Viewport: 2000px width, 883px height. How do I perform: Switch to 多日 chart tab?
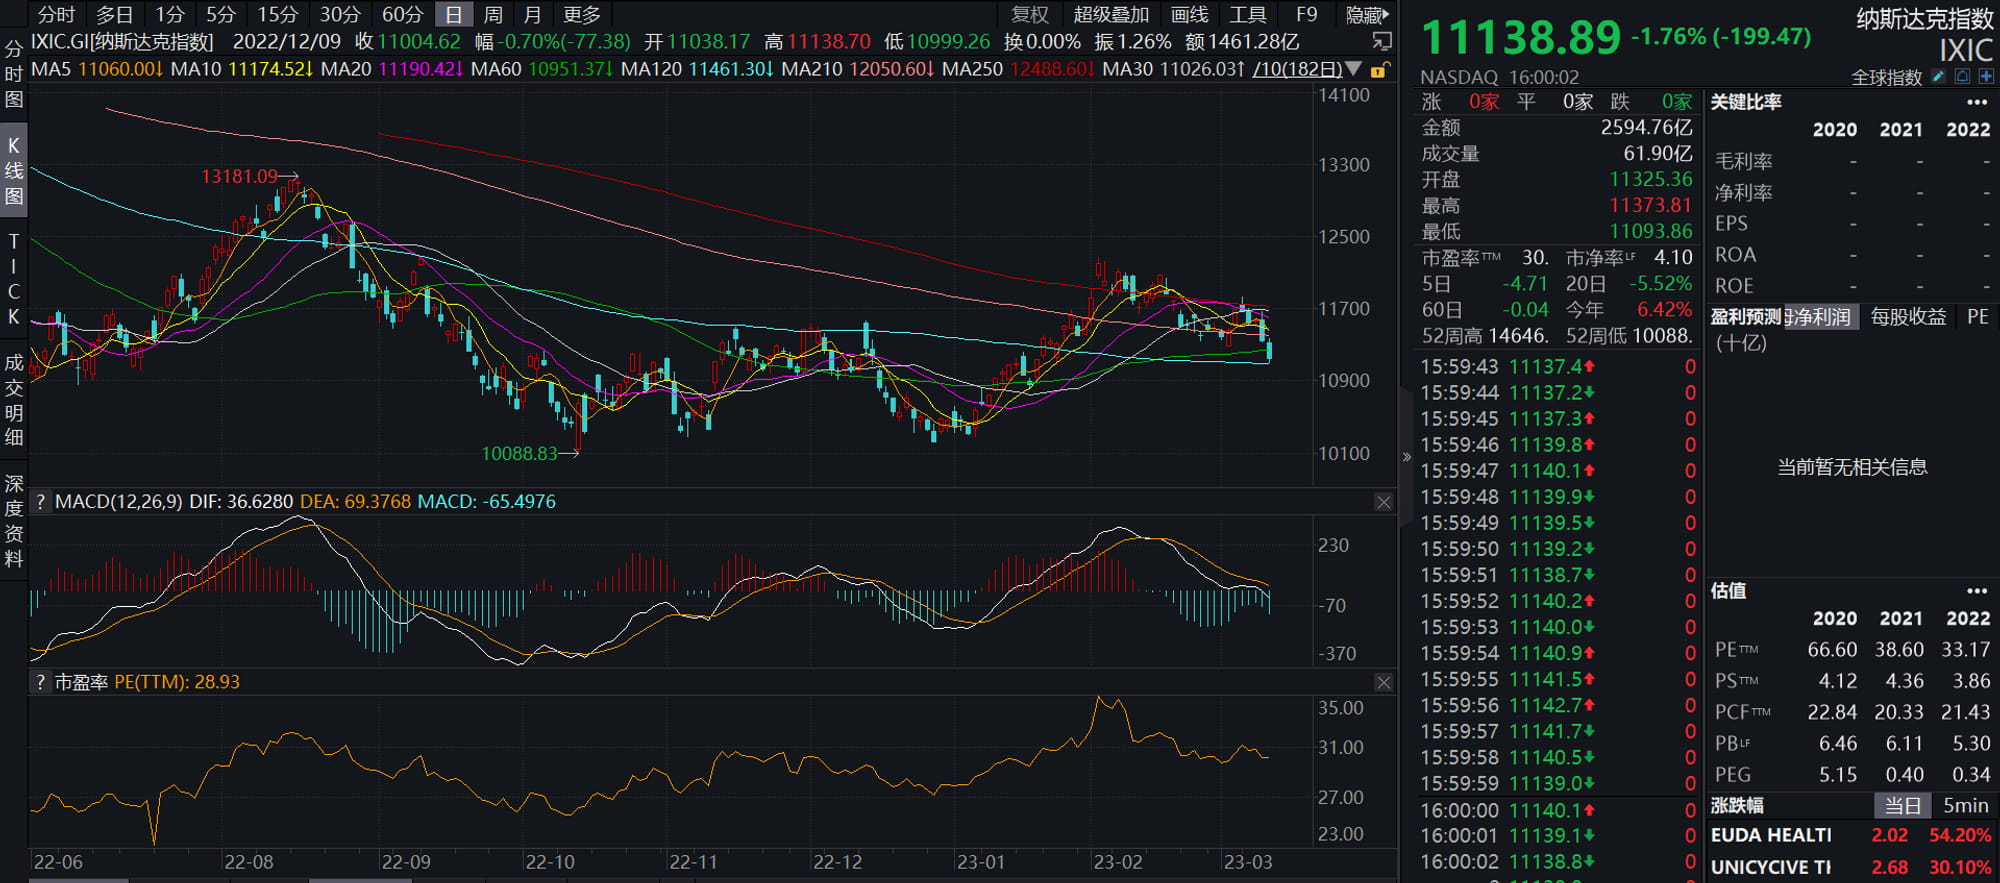point(115,14)
